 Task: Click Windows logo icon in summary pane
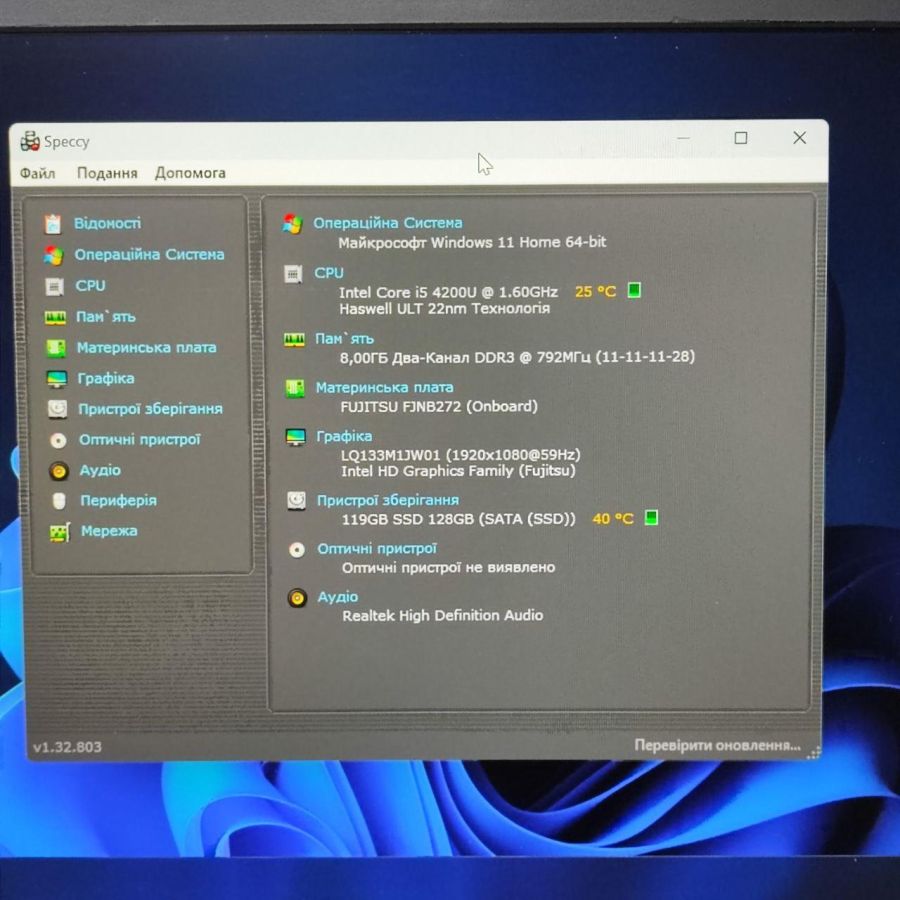tap(292, 224)
